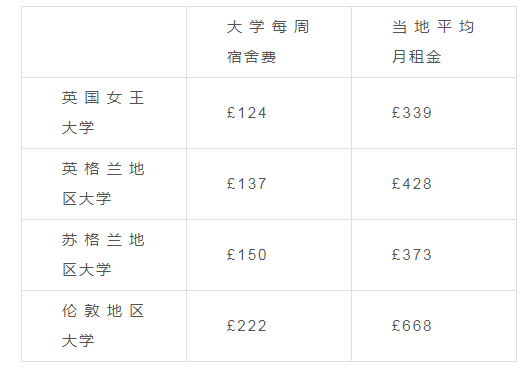Select the 英国女王大学 row label
Screen dimensions: 531x375
[x=103, y=113]
